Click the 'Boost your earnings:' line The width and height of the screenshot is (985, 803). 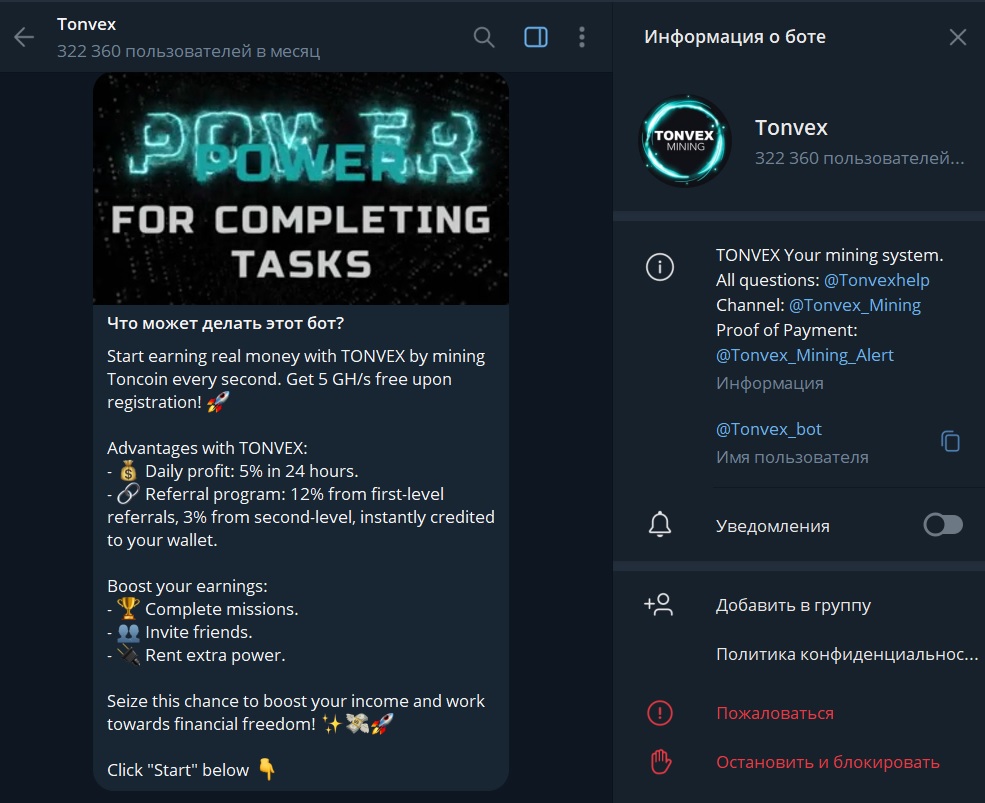[x=187, y=587]
